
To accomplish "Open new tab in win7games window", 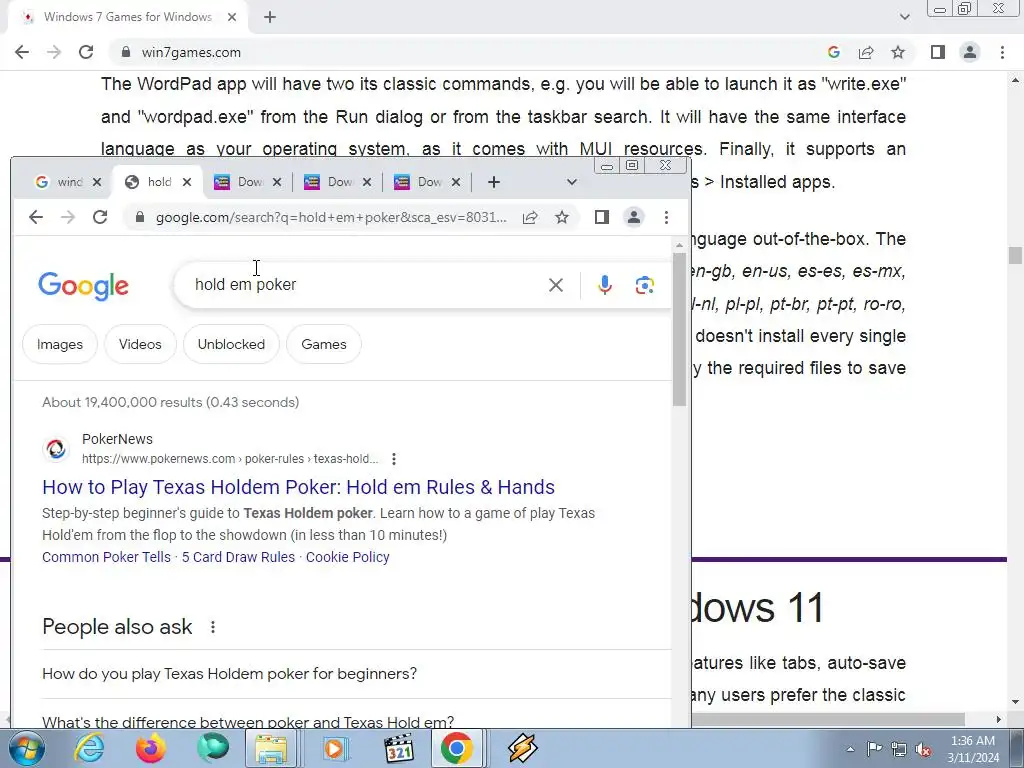I will 270,17.
